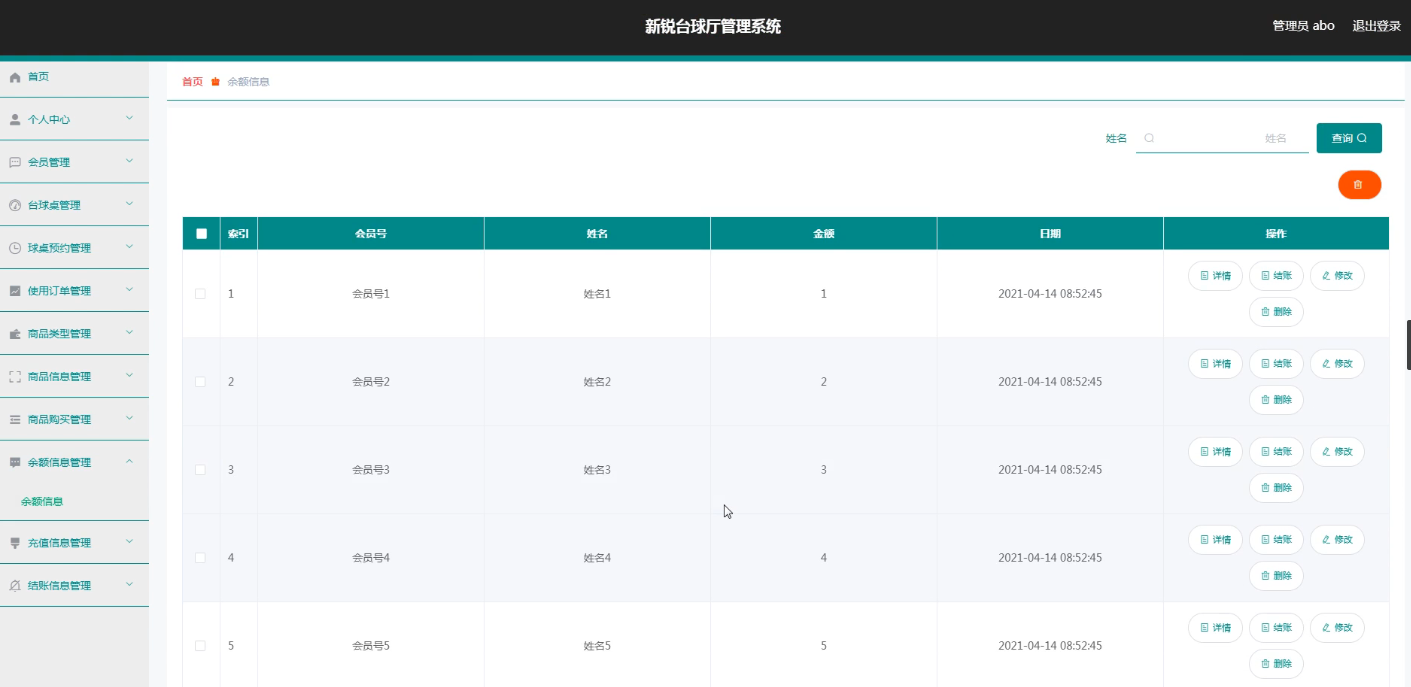Click the 余额信息 breadcrumb text
The height and width of the screenshot is (687, 1411).
pos(248,82)
